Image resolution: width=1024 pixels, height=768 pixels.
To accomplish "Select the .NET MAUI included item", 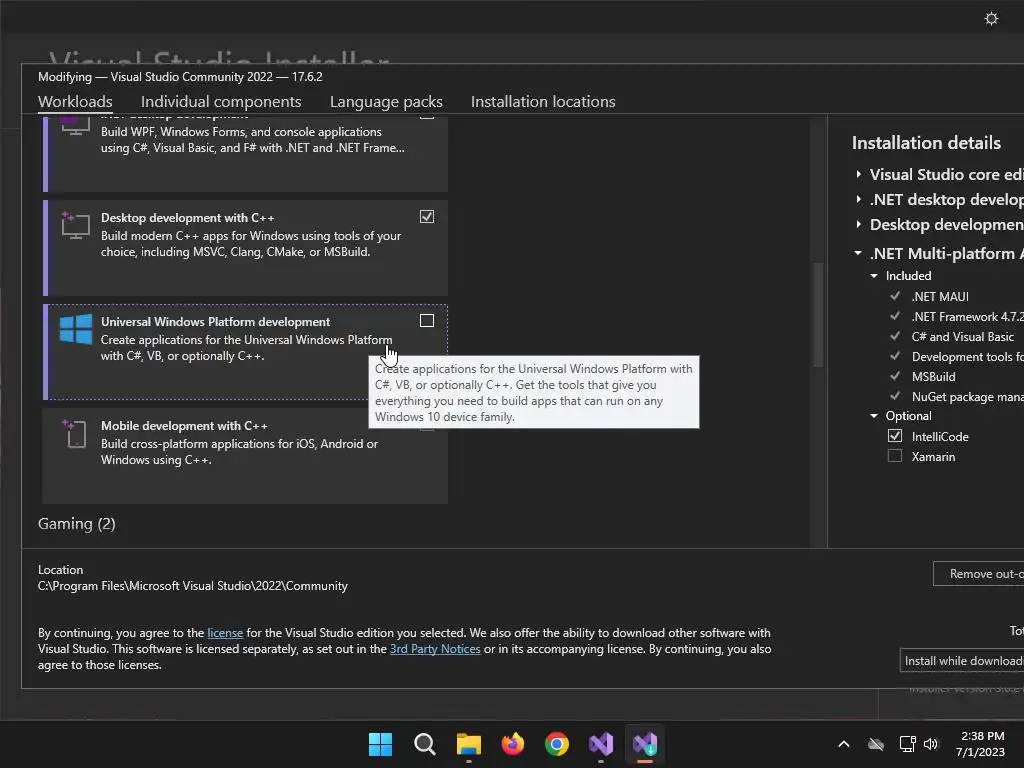I will click(940, 296).
